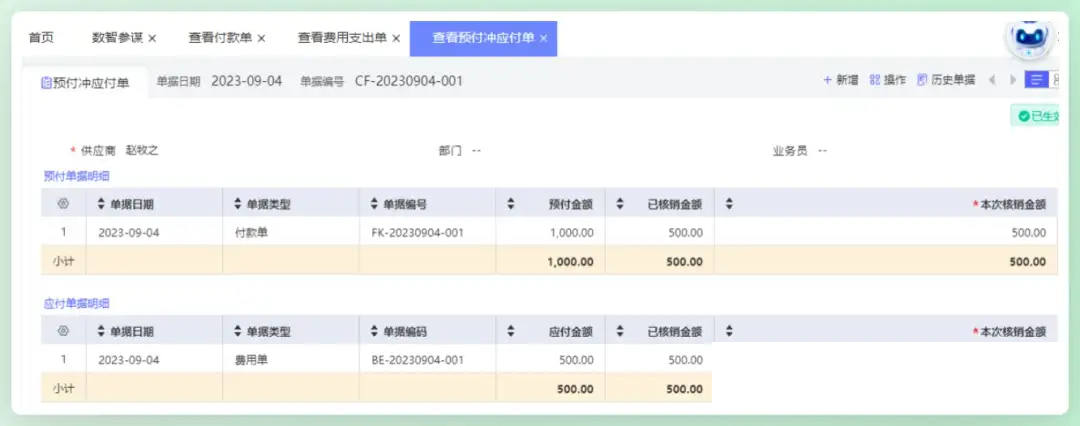Close the 查看预付冲应付单 tab

[x=544, y=39]
